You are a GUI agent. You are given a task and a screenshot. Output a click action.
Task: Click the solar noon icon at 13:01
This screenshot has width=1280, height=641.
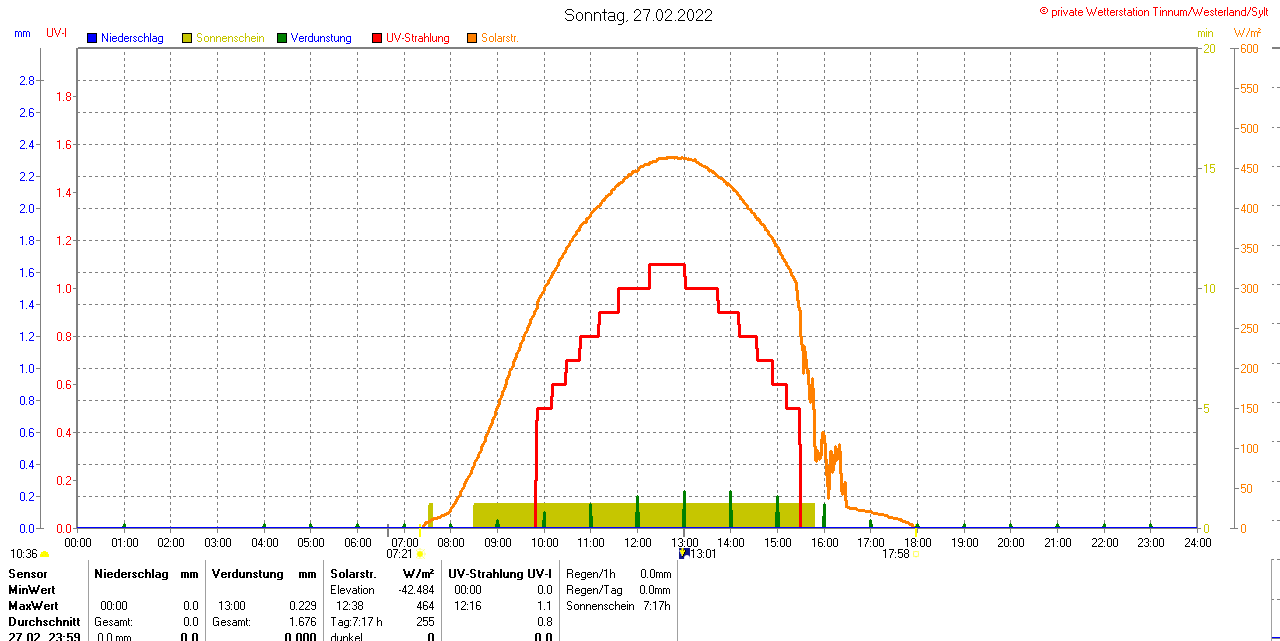pos(683,553)
